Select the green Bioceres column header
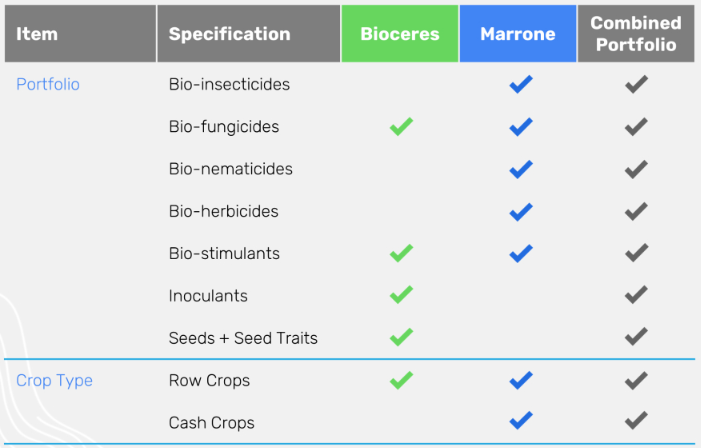Viewport: 701px width, 448px height. pos(400,34)
